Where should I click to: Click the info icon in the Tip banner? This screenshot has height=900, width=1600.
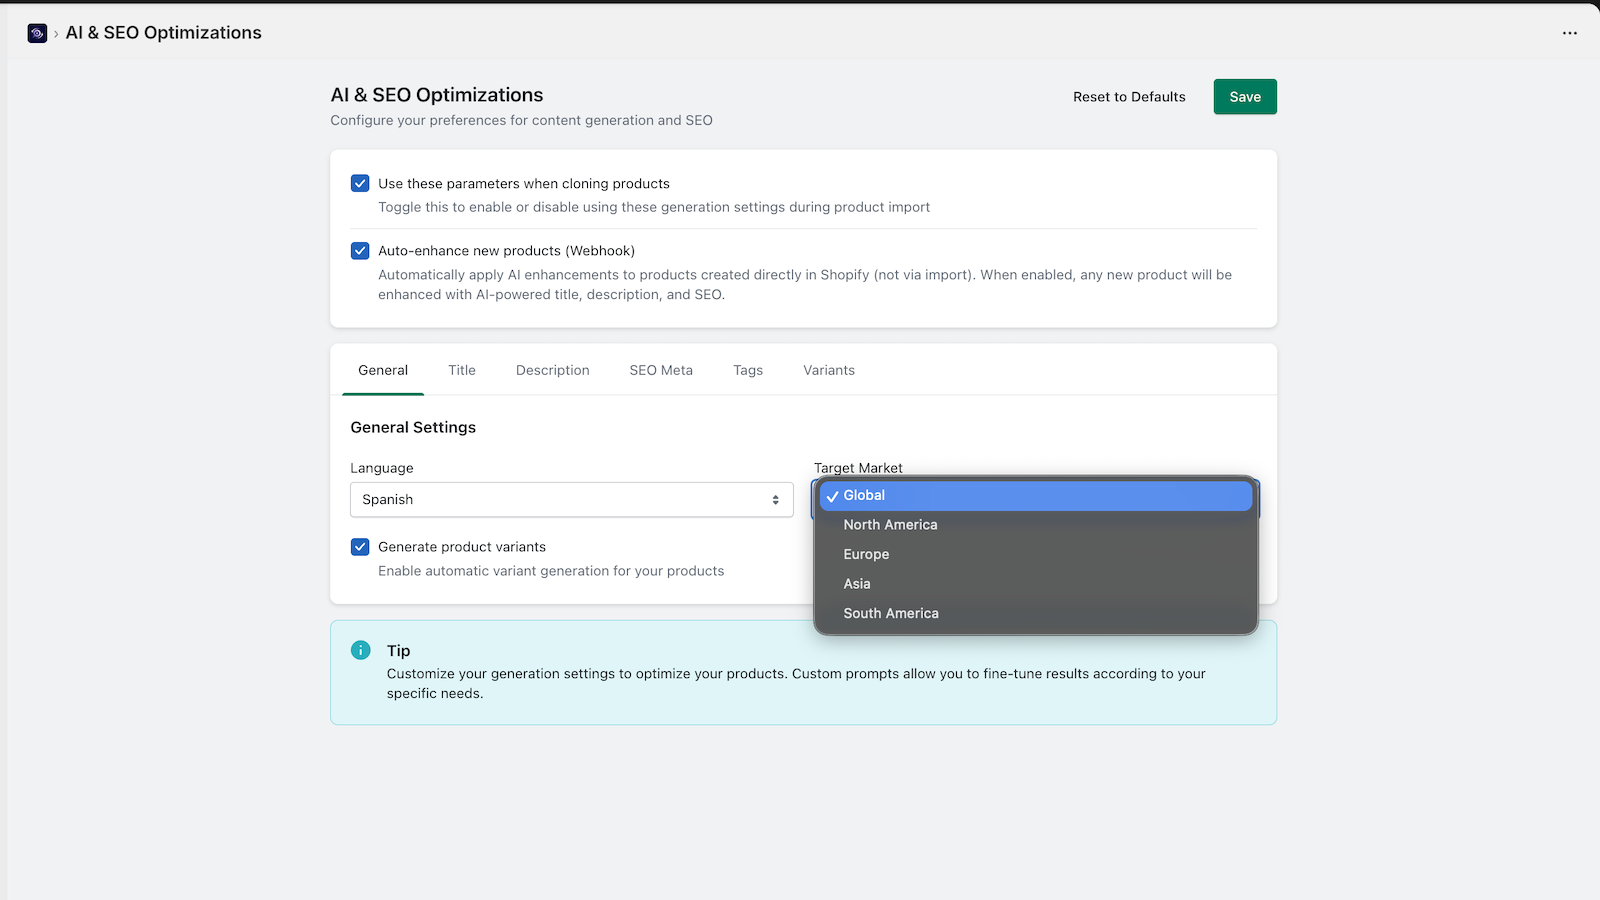pyautogui.click(x=360, y=650)
